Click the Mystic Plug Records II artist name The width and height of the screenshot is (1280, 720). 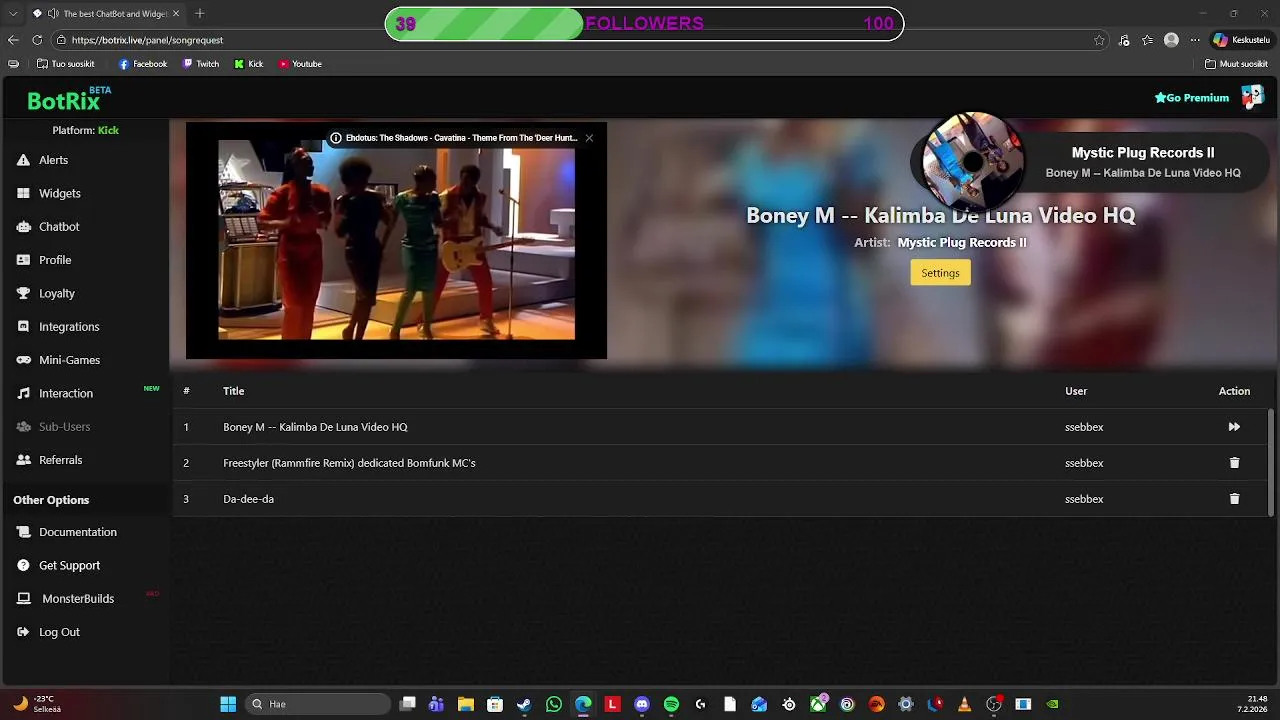(962, 242)
